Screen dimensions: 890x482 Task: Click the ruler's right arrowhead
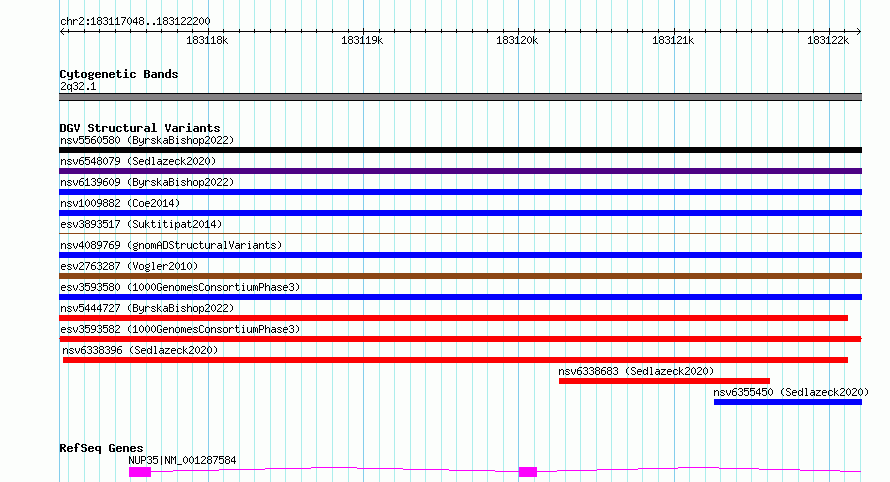[859, 32]
